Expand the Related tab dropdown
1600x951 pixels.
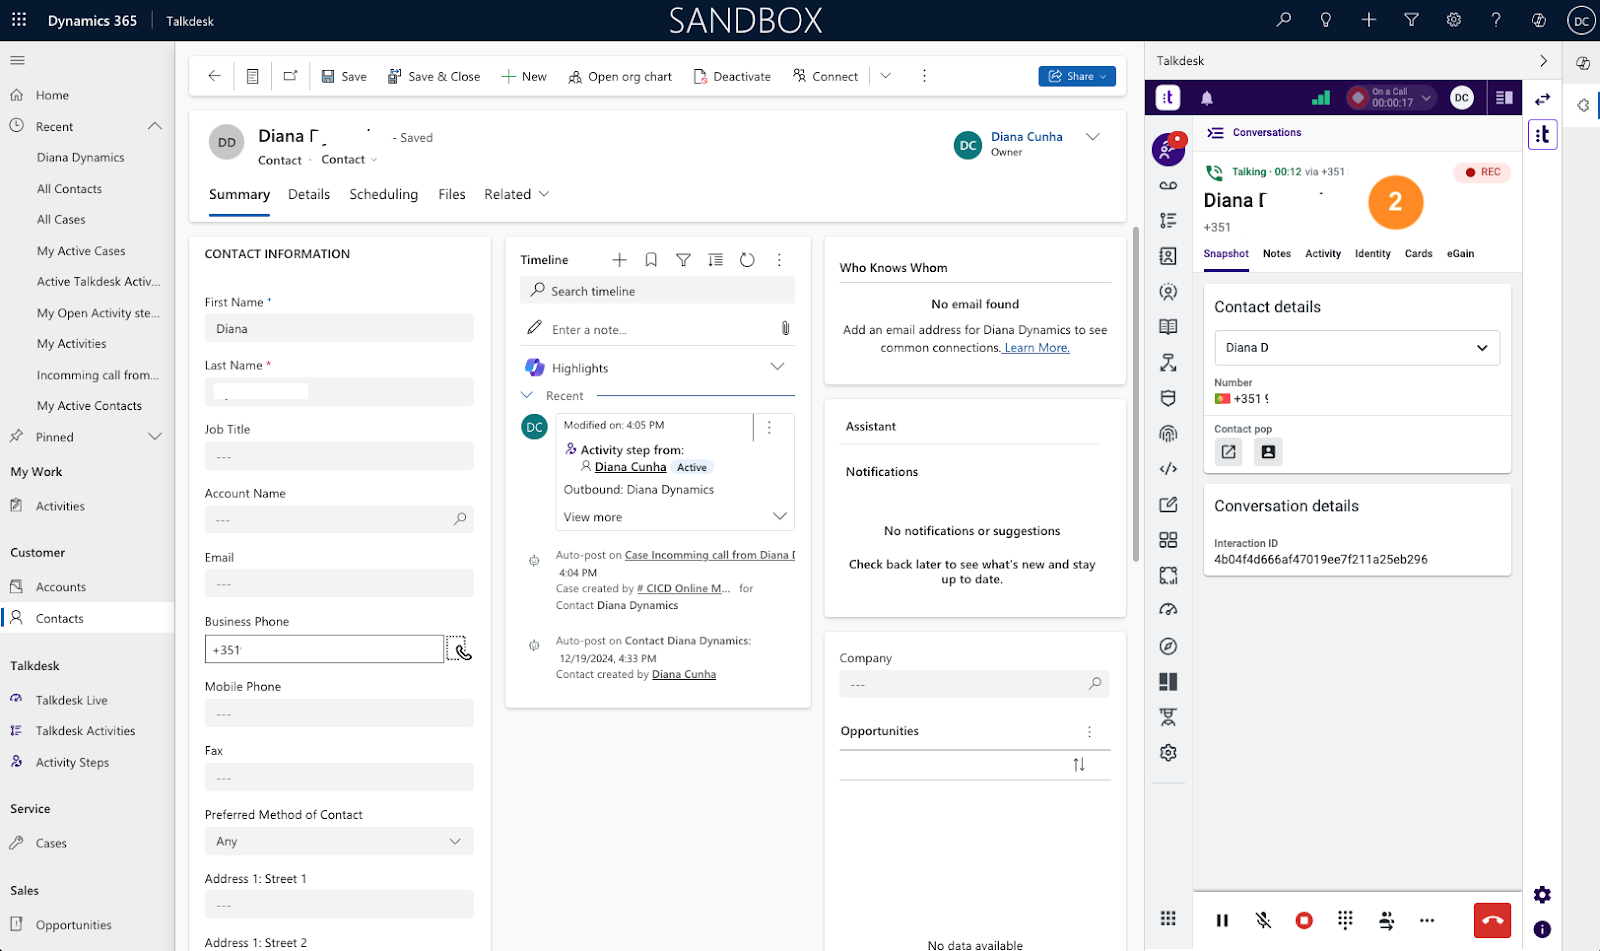517,194
